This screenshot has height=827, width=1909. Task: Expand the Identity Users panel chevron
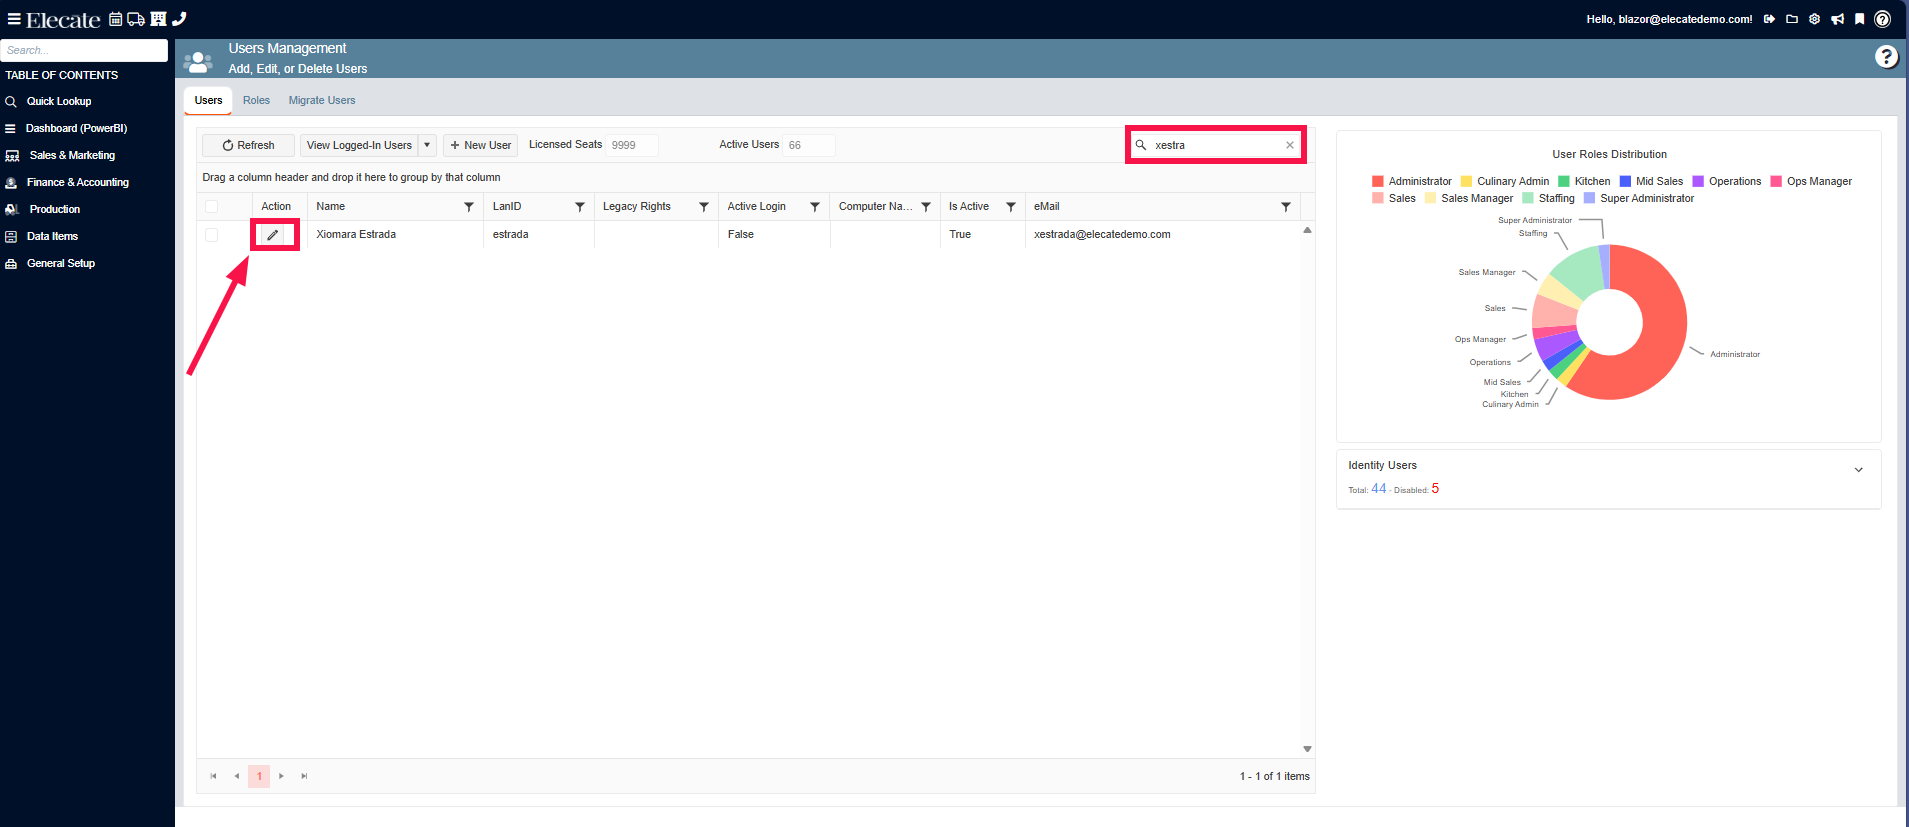coord(1858,470)
